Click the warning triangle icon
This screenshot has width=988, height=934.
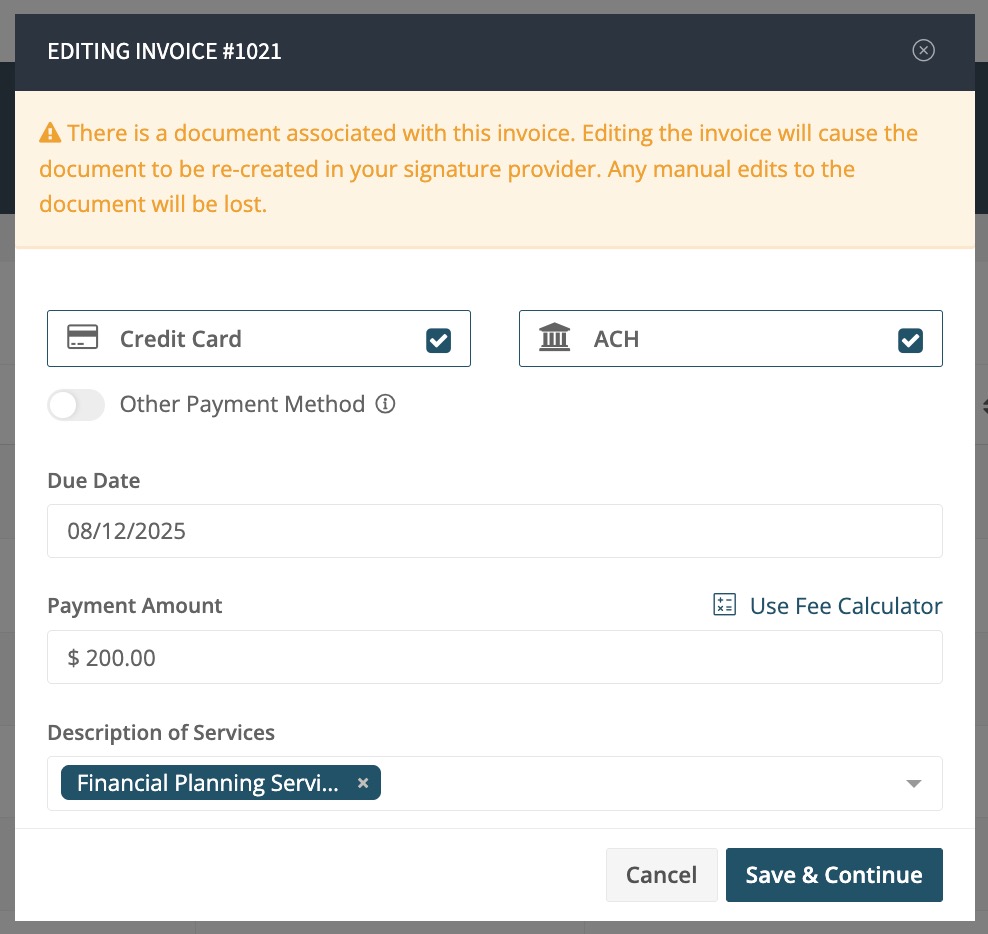(50, 133)
